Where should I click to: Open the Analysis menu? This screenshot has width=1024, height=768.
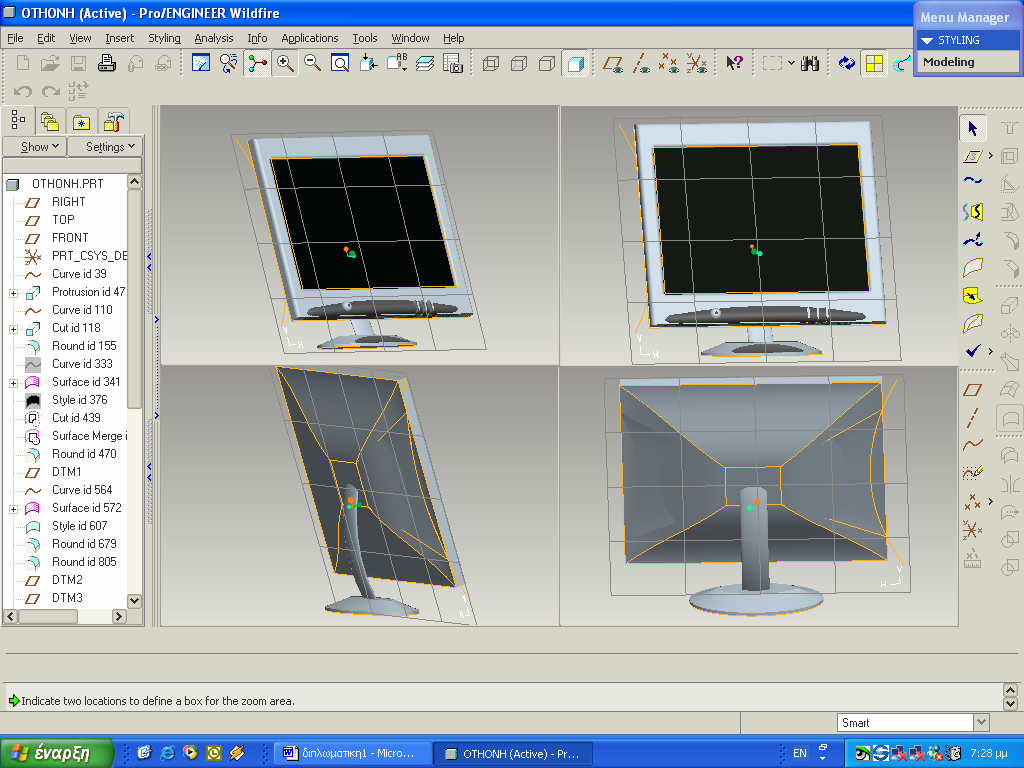click(x=214, y=39)
